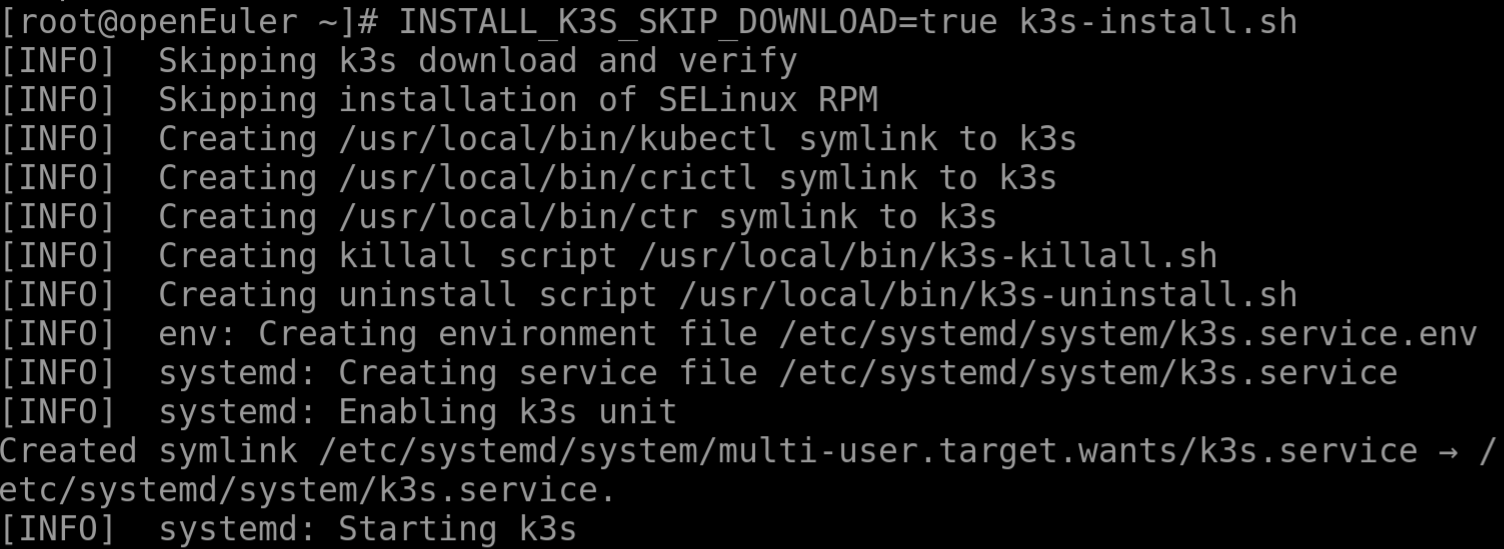
Task: Click the [INFO] tag on the first output line
Action: 57,60
